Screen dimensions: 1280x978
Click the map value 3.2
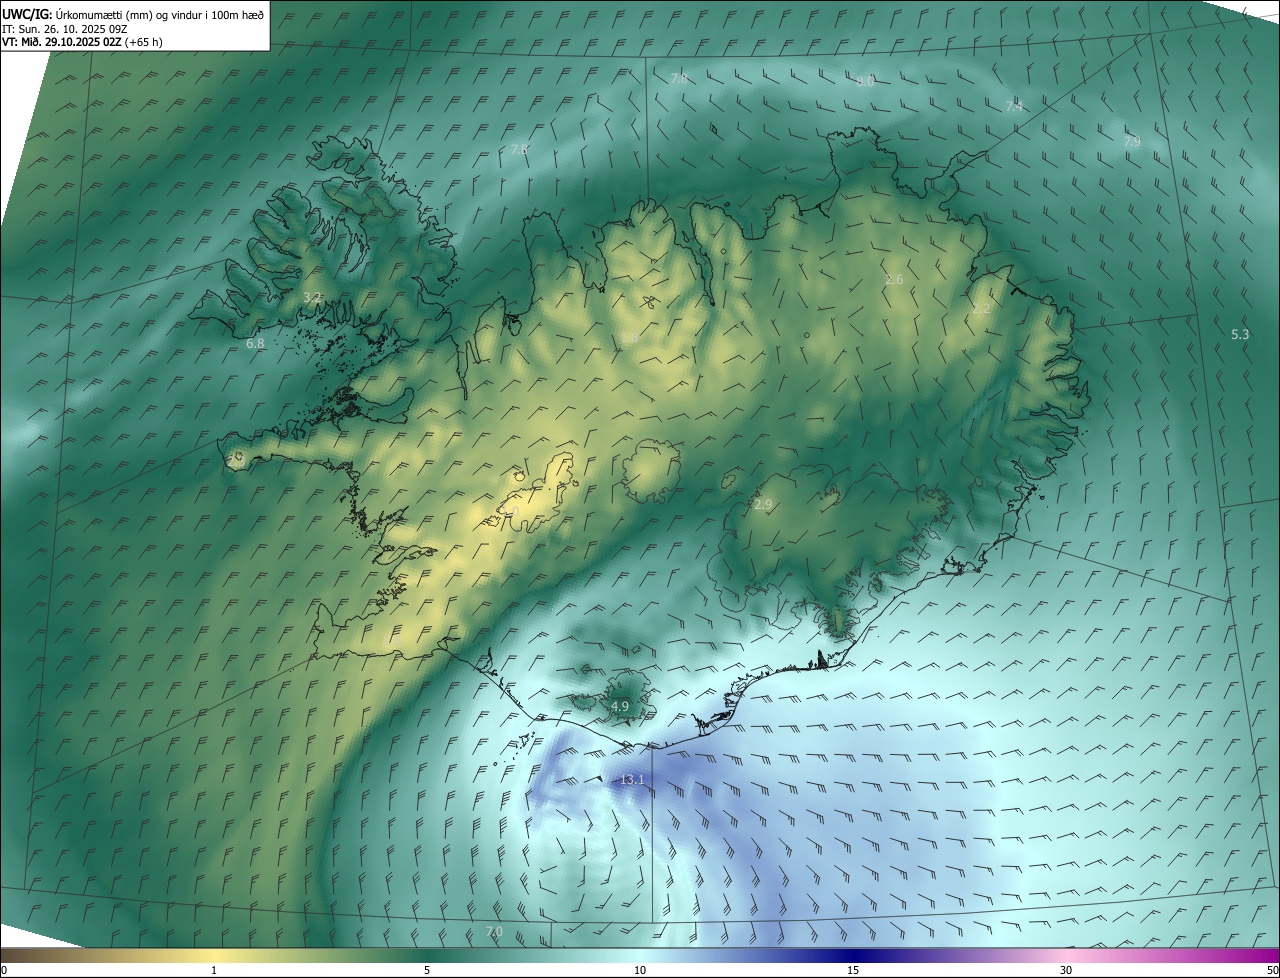tap(312, 297)
